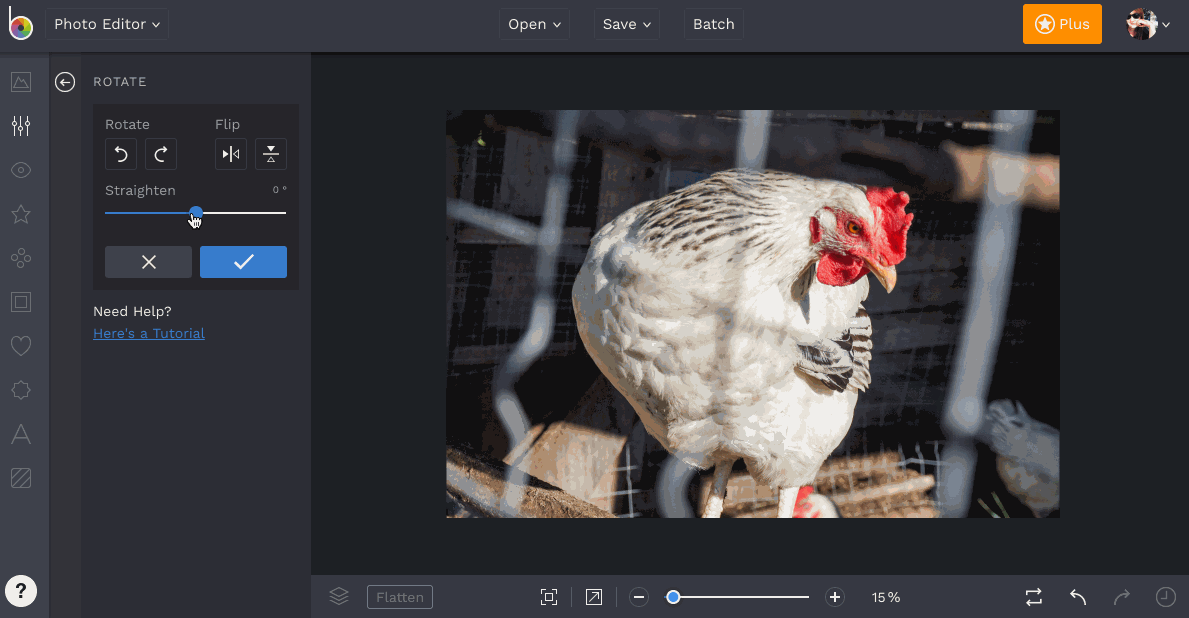This screenshot has height=618, width=1189.
Task: Click the 15 % zoom value
Action: click(886, 598)
